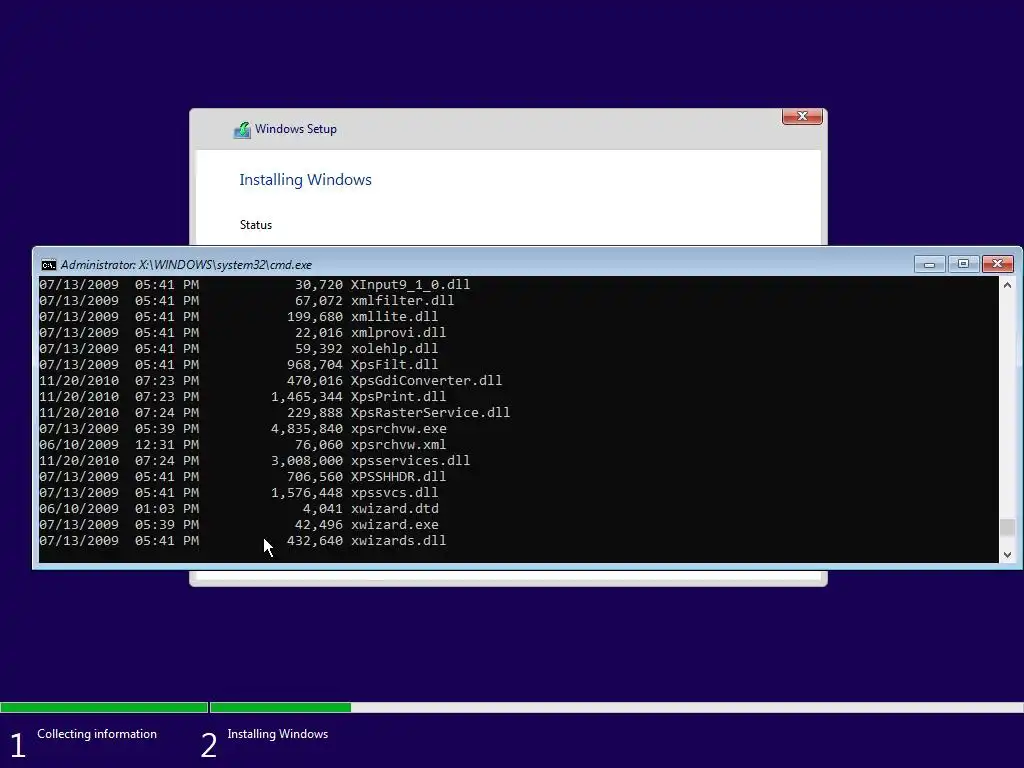Click the xpsrchvw.xml file name
The image size is (1024, 768).
(x=398, y=445)
